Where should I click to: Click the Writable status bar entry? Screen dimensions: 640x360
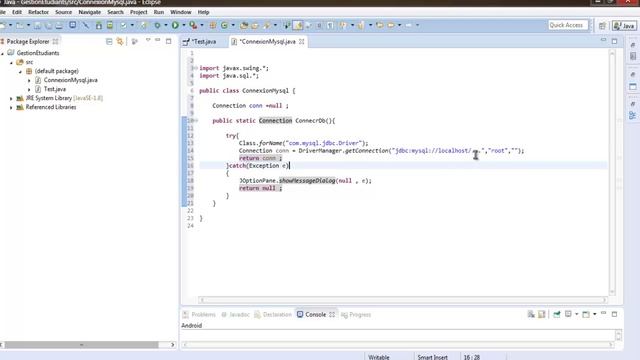click(379, 357)
